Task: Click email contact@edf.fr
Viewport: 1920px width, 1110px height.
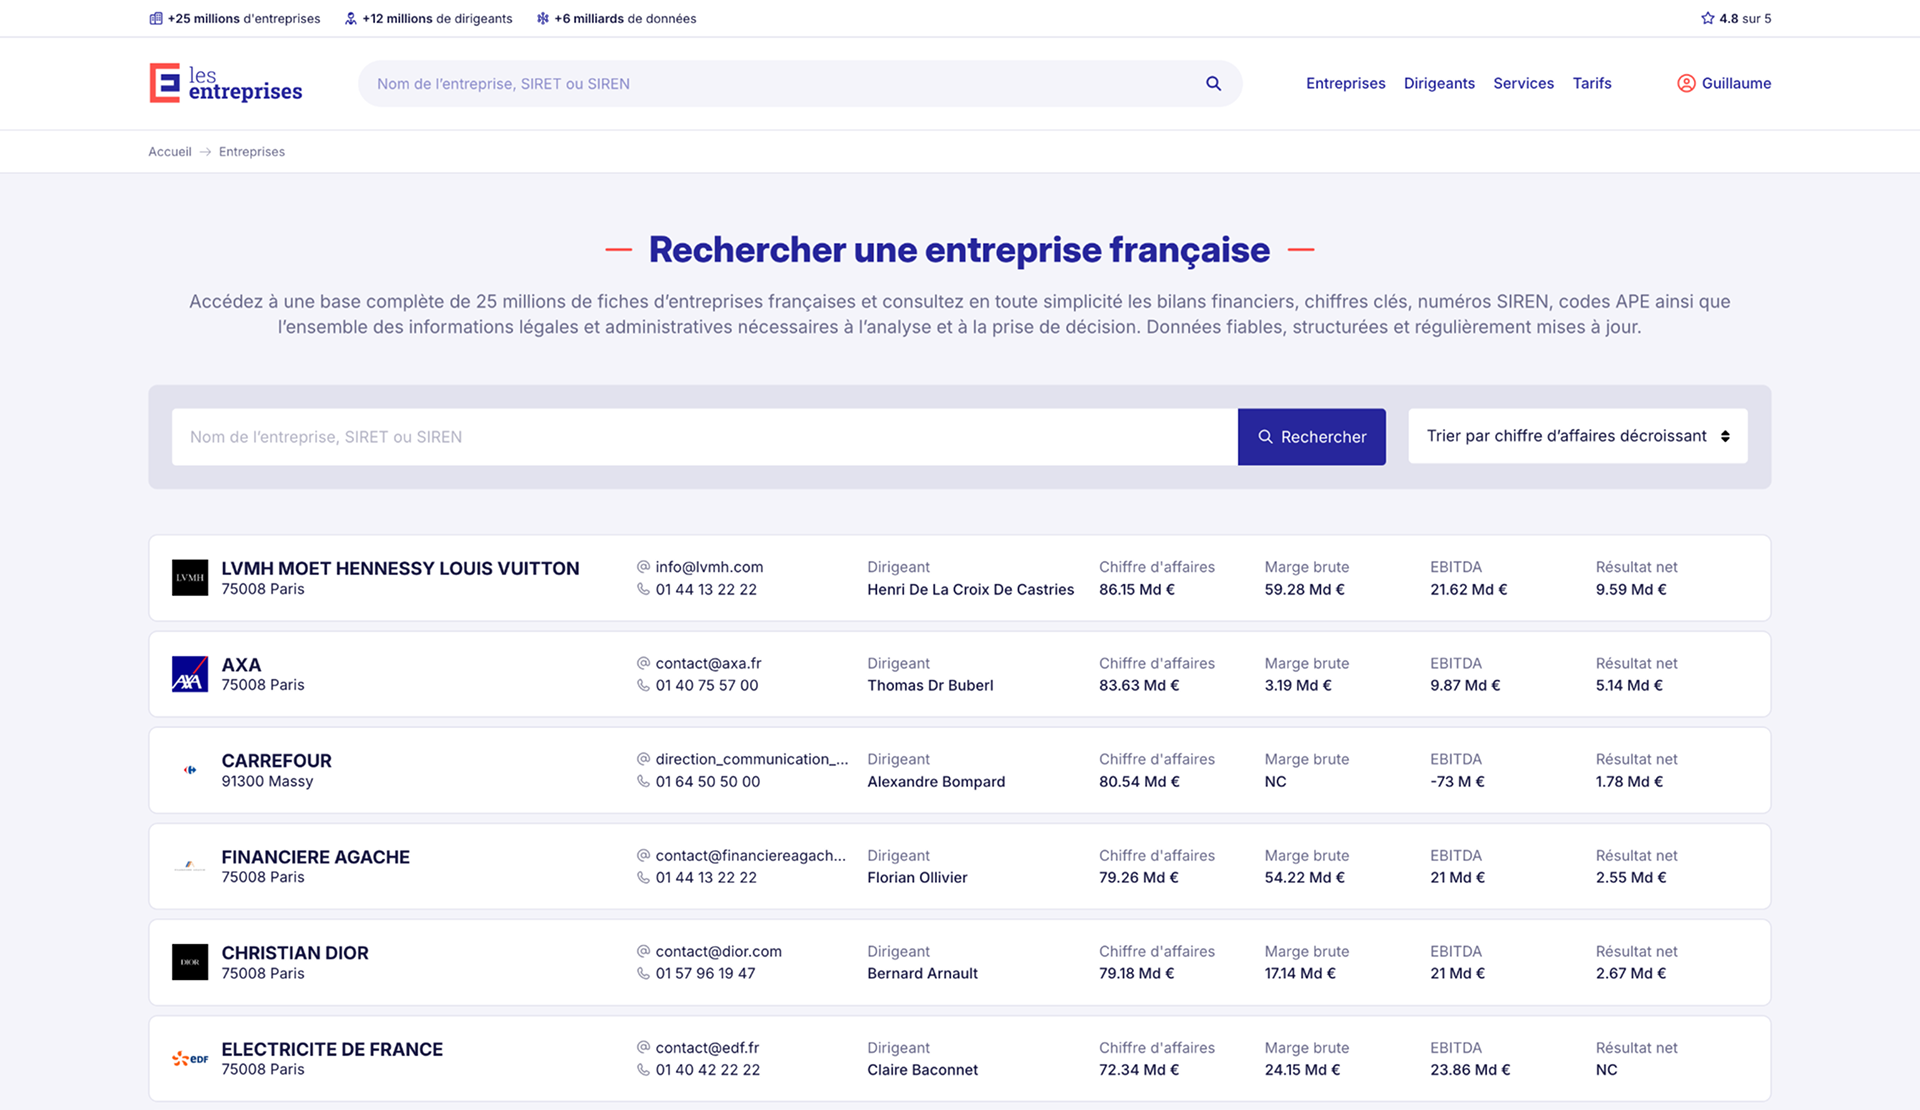Action: (x=707, y=1048)
